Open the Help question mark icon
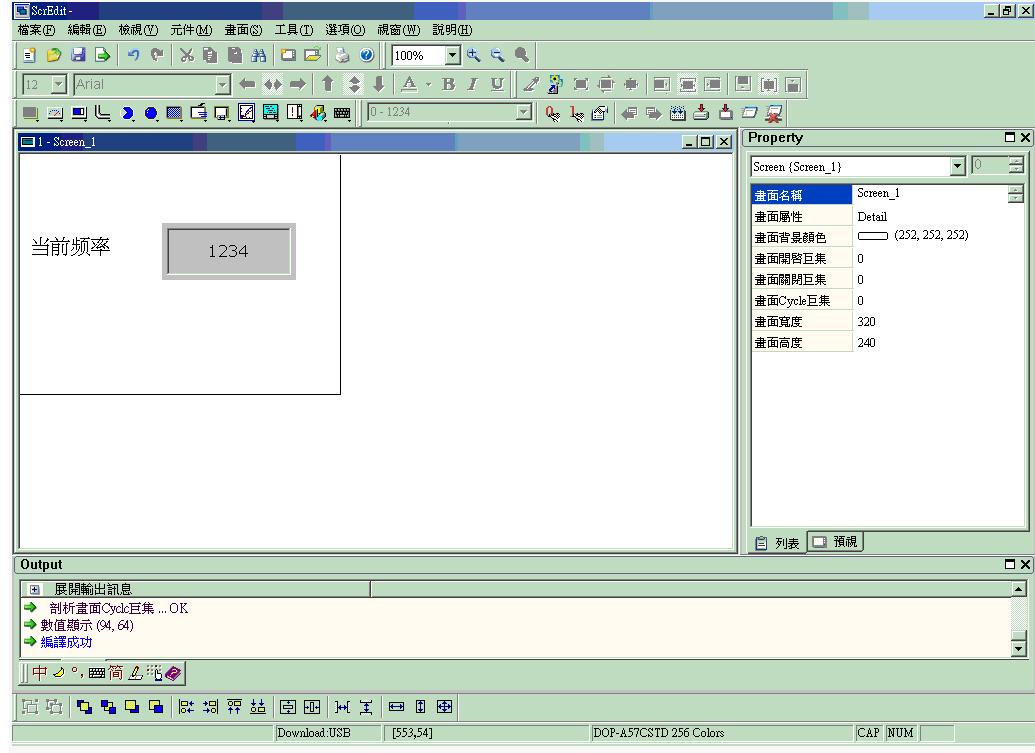 [366, 56]
